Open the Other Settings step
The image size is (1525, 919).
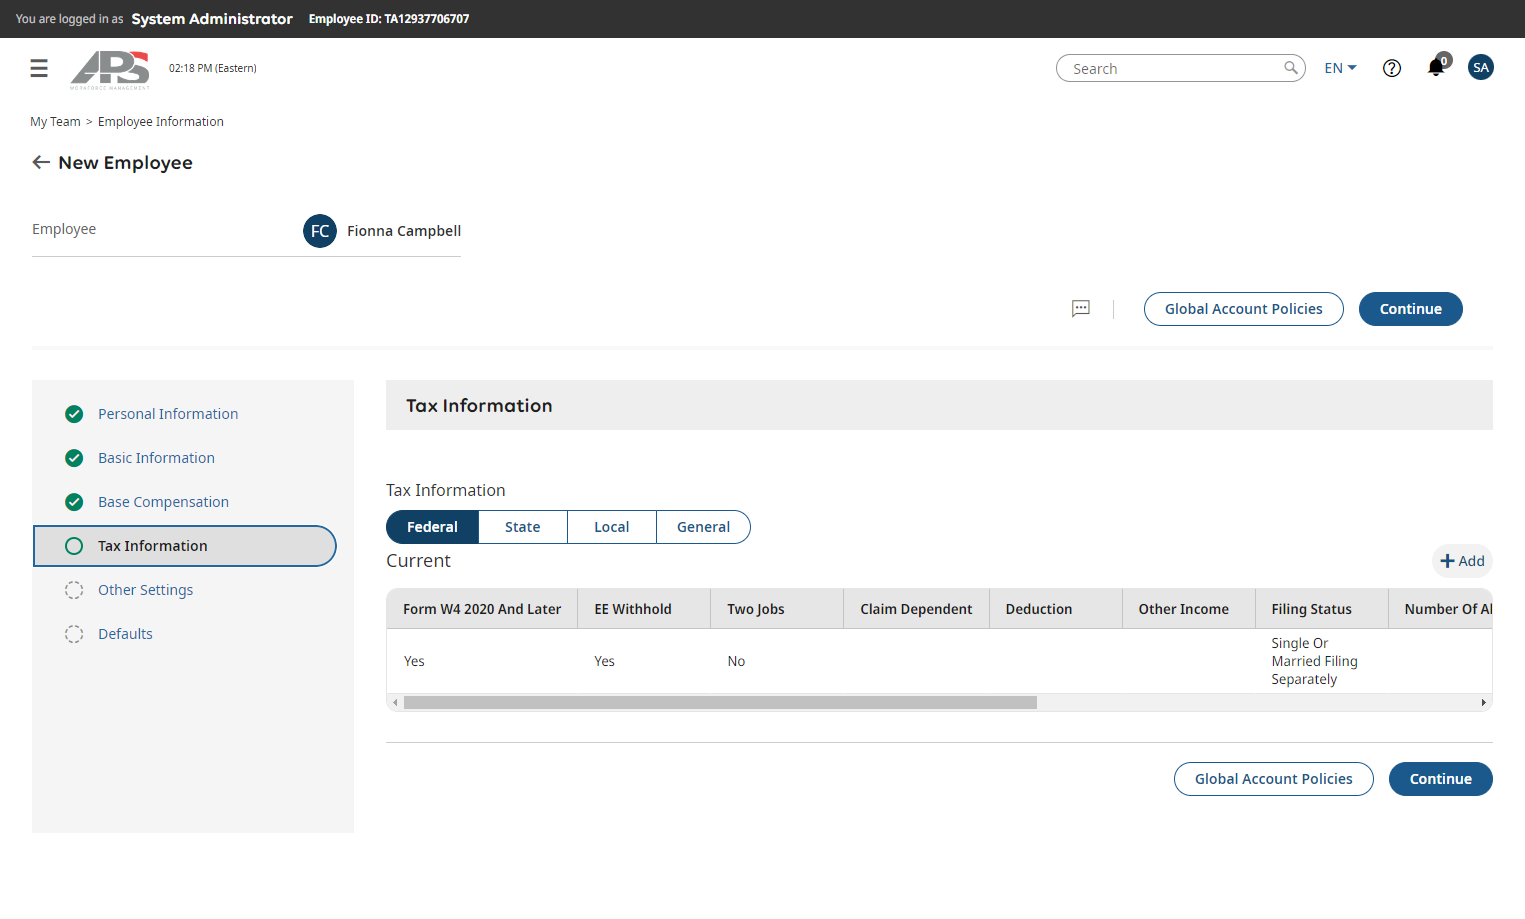[x=146, y=590]
